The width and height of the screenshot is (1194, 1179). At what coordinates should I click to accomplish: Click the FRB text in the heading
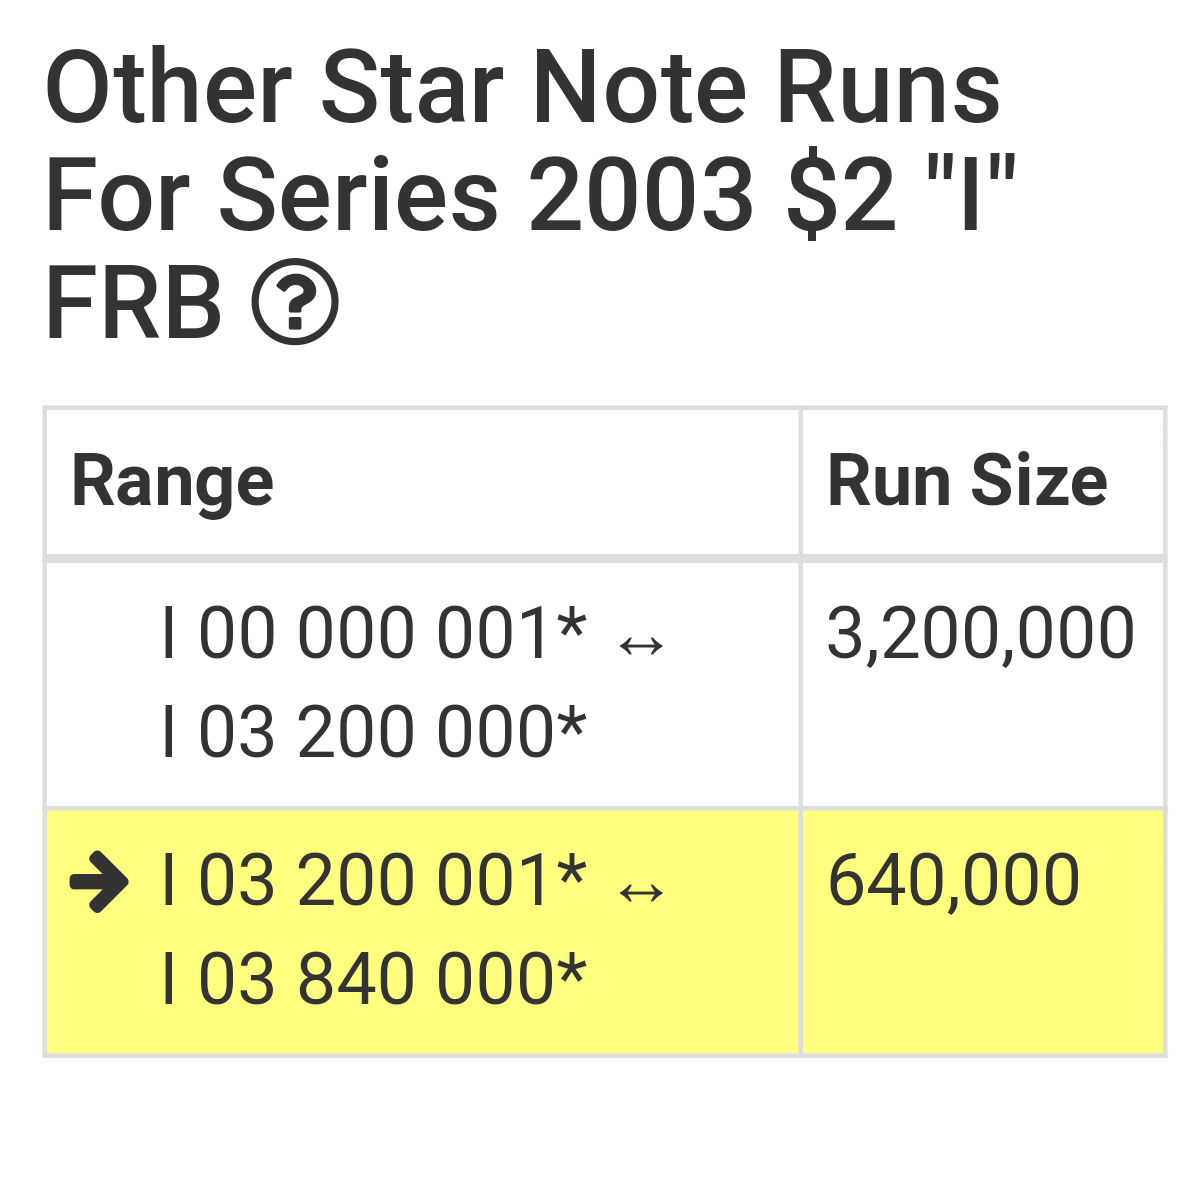[134, 302]
